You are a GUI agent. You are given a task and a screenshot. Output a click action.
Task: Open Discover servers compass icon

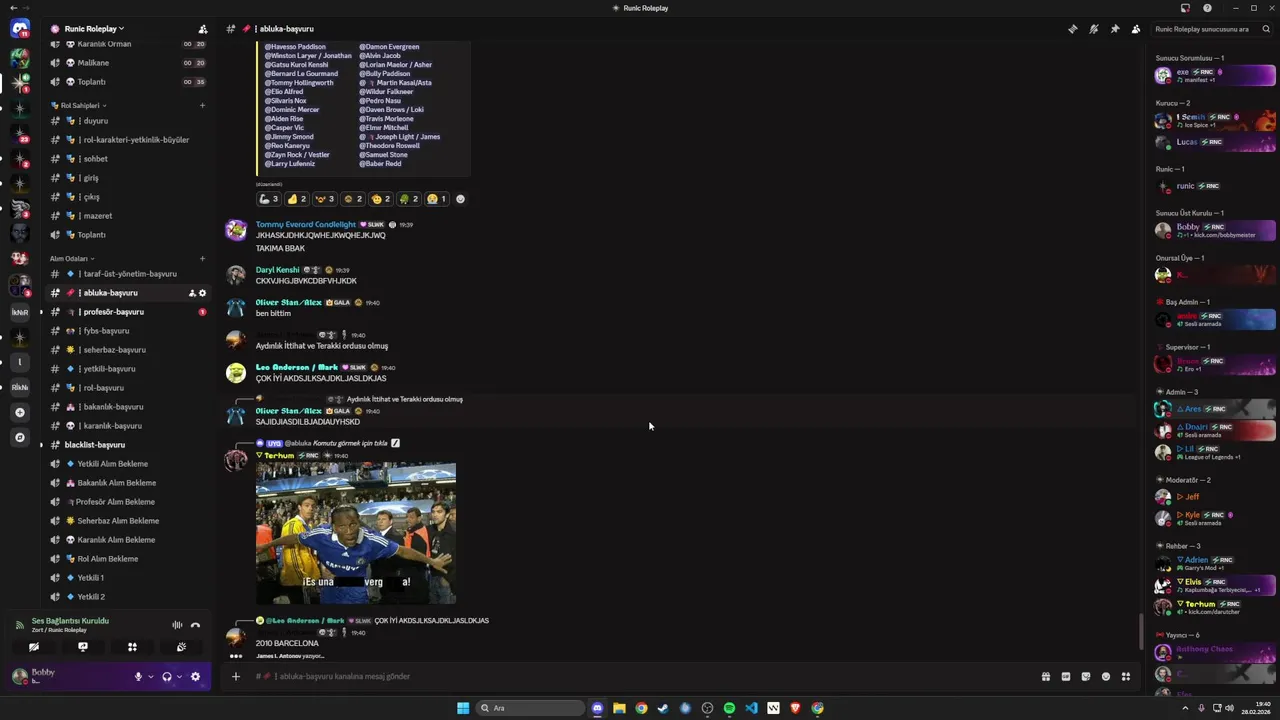pos(19,437)
